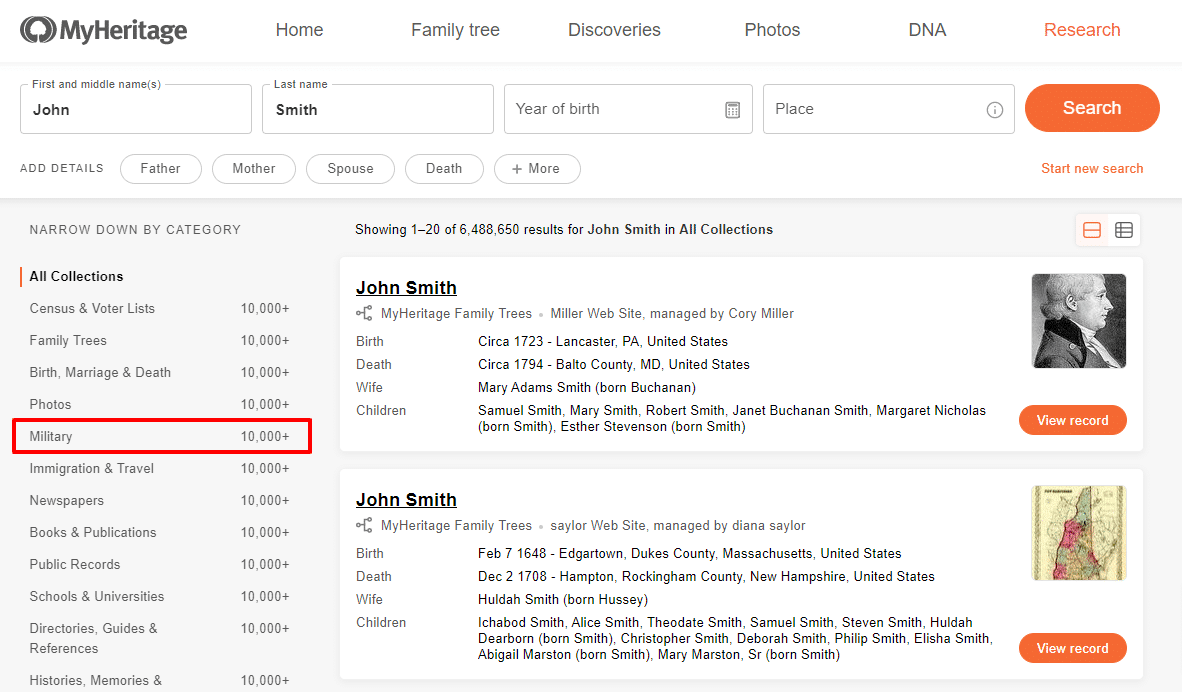Click Circa 1723 - Lancaster birth text

coord(603,341)
